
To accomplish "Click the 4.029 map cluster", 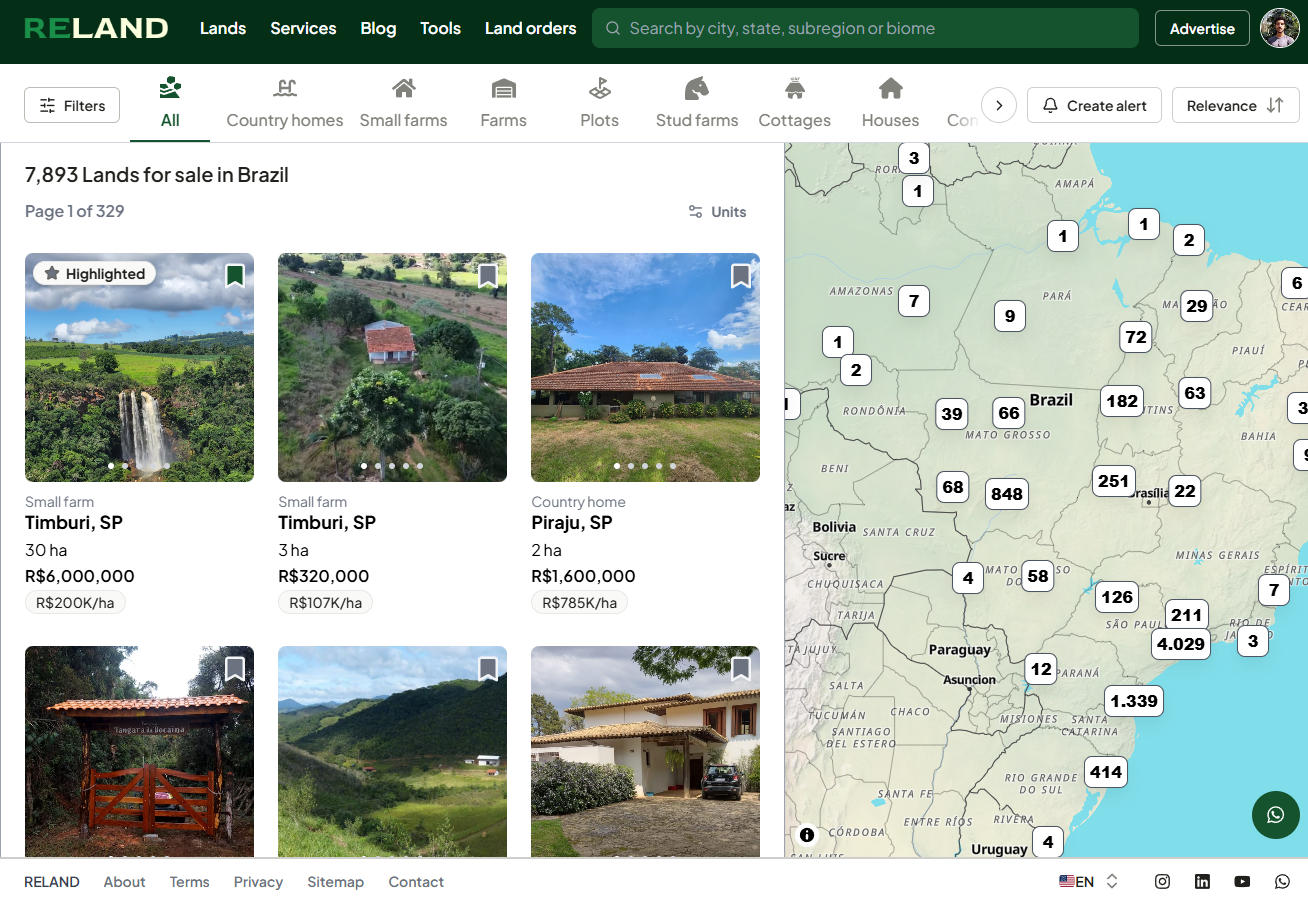I will click(x=1180, y=643).
